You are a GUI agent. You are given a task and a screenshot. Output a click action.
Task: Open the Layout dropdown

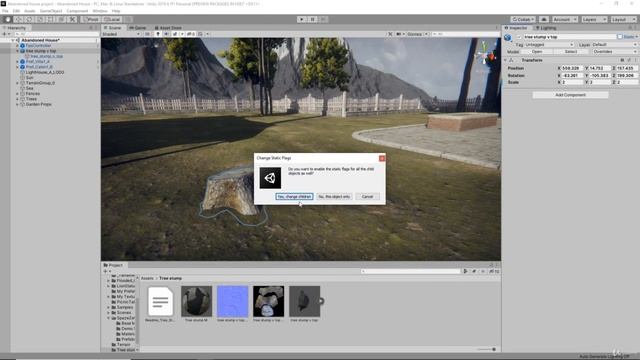click(623, 19)
